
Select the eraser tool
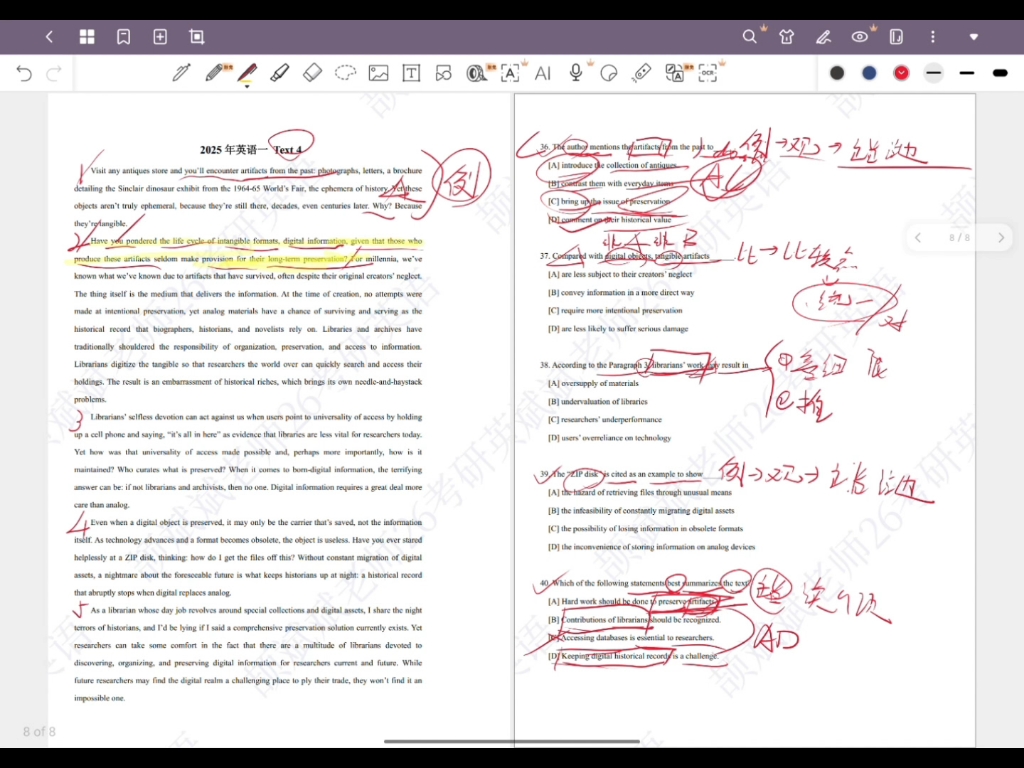click(x=313, y=72)
